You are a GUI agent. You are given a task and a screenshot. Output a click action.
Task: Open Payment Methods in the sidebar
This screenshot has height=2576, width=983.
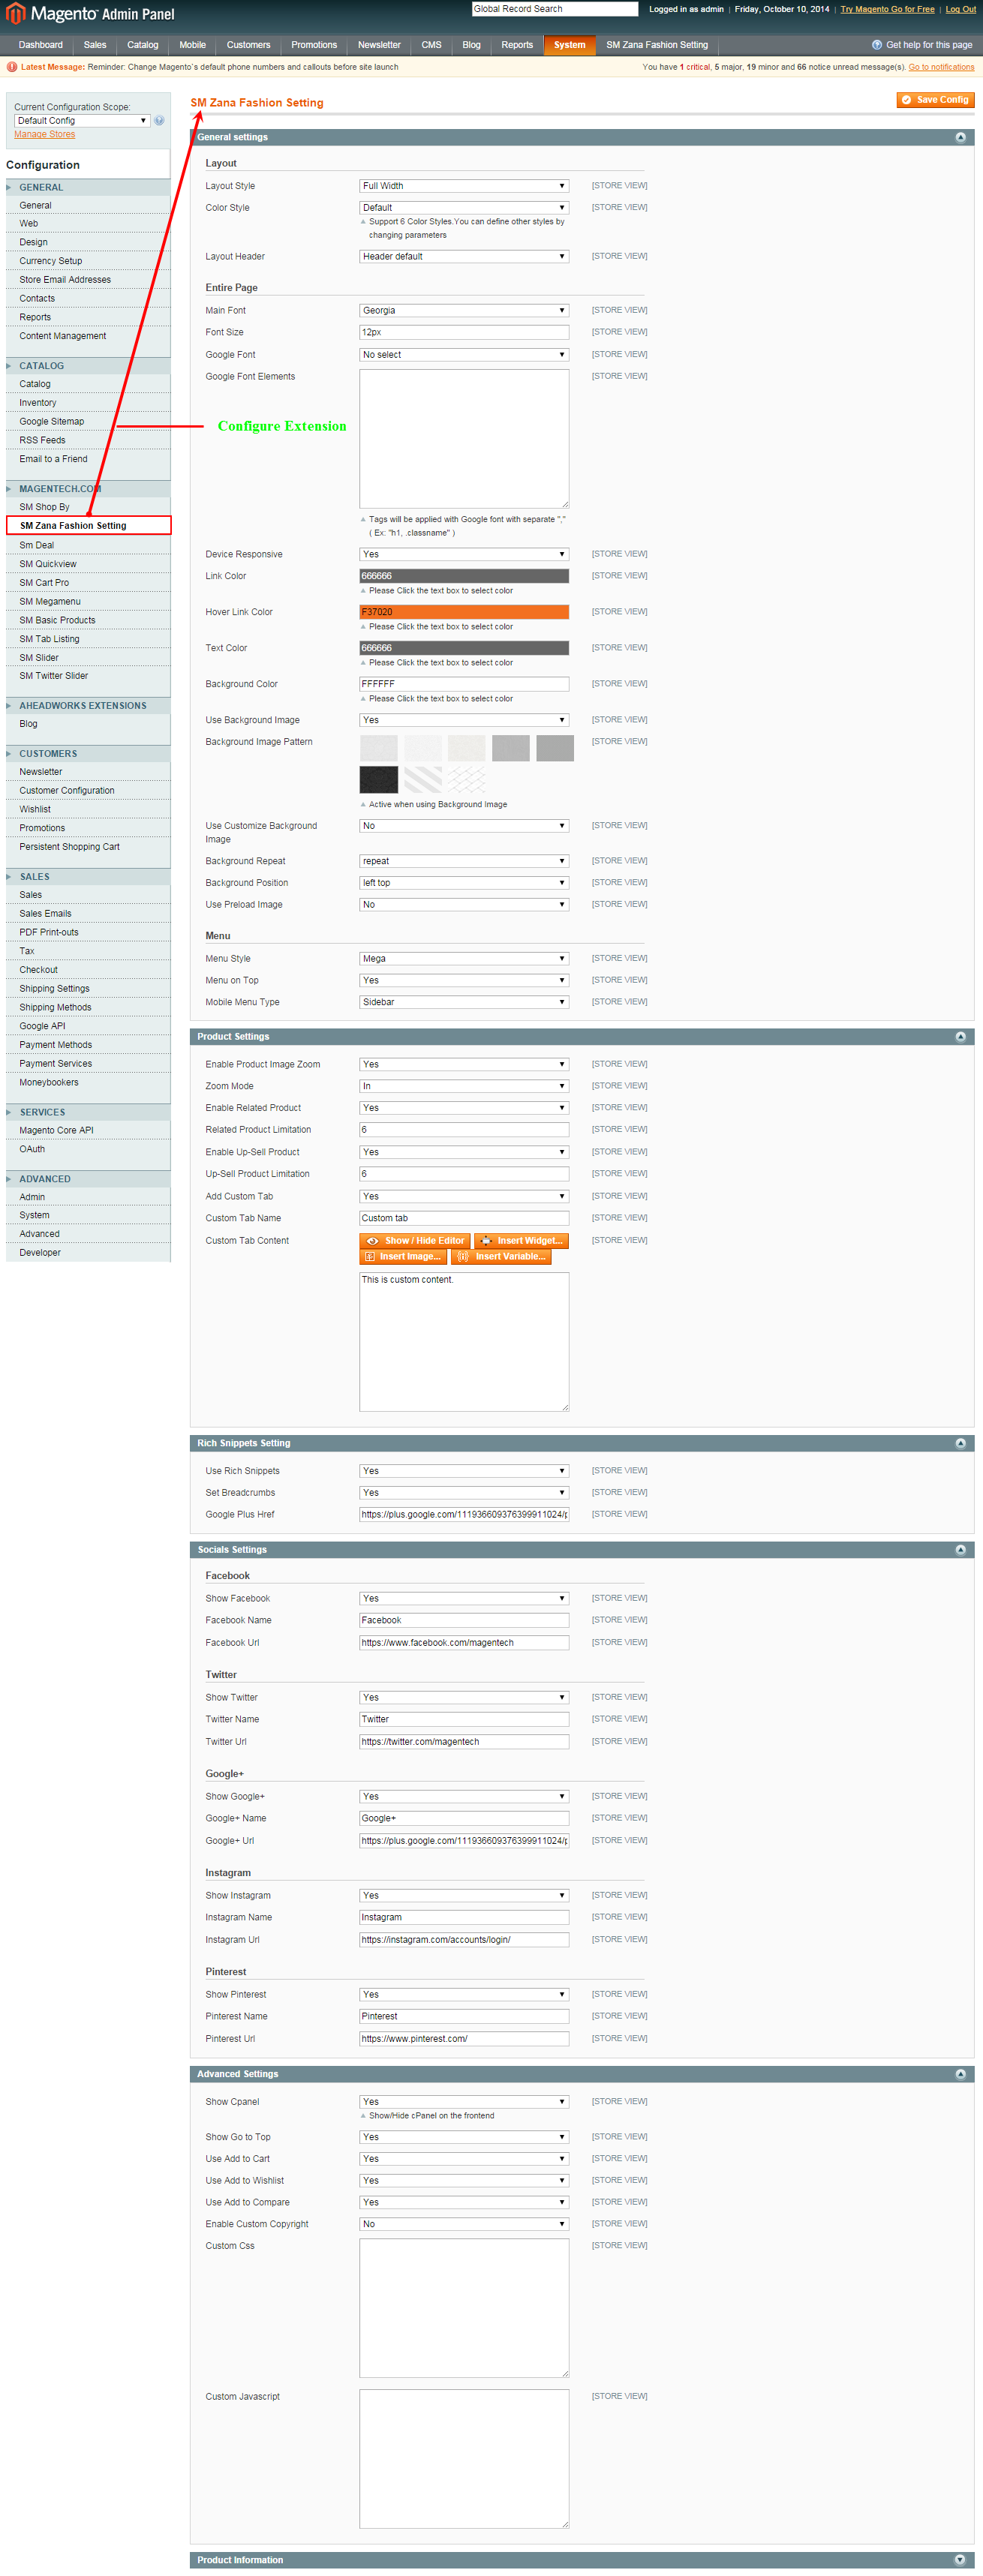[55, 1045]
